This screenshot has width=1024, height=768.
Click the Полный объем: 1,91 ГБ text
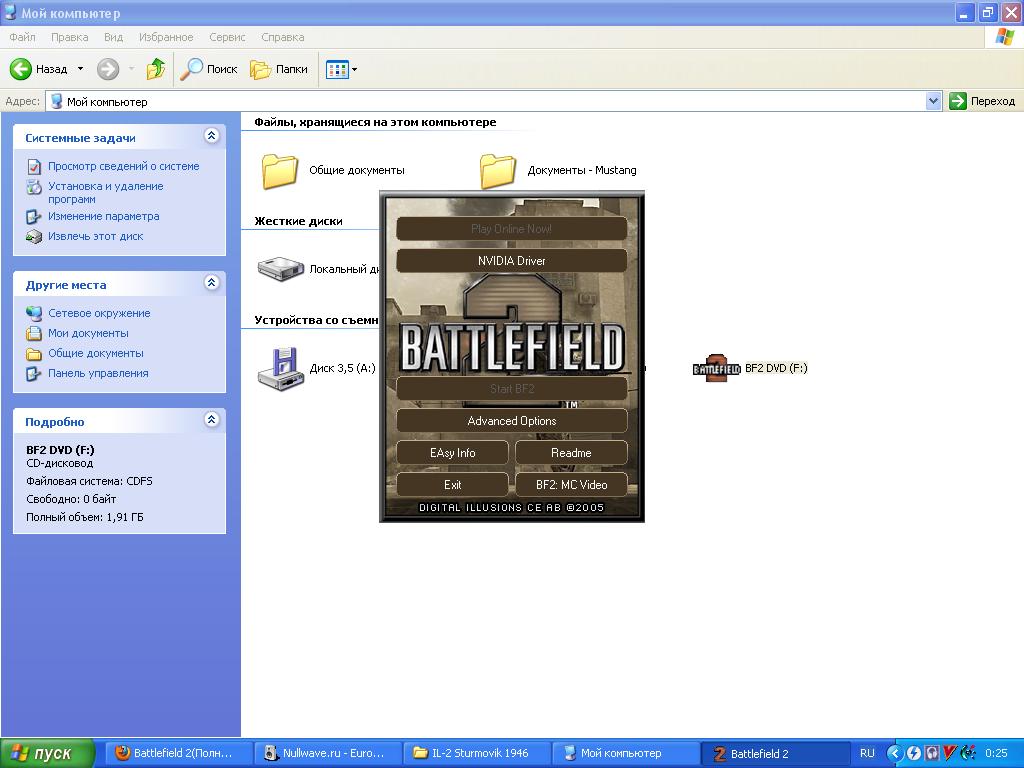click(84, 517)
